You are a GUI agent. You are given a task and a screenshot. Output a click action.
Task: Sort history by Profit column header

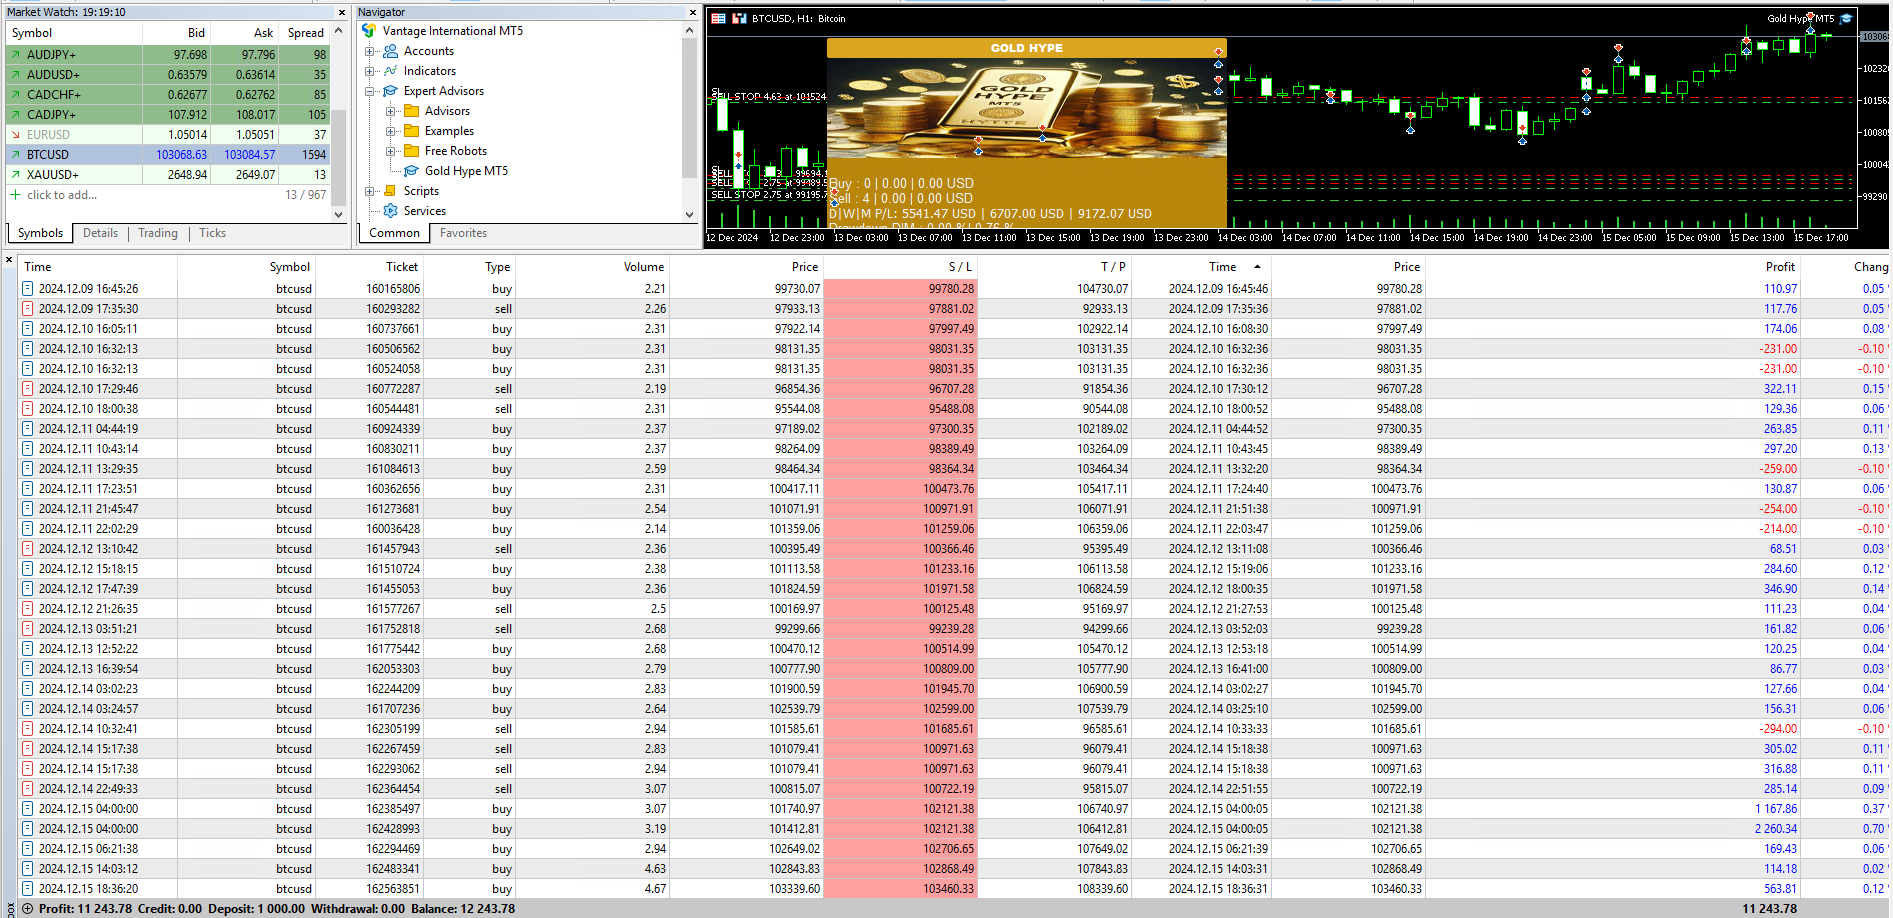[1614, 267]
